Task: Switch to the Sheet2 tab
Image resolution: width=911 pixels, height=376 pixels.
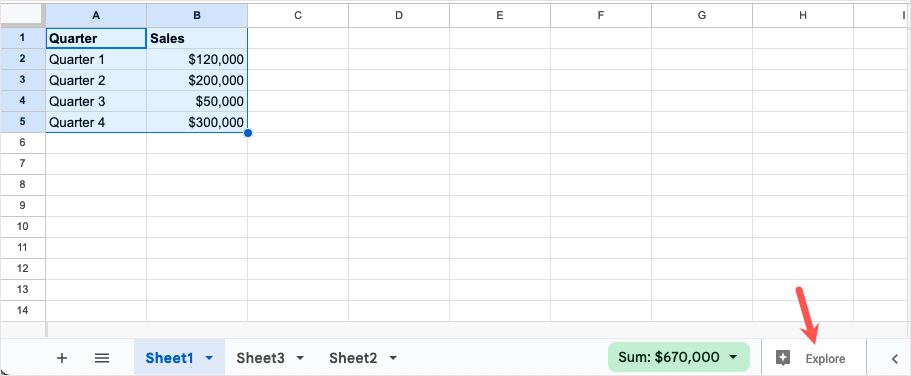Action: click(x=353, y=358)
